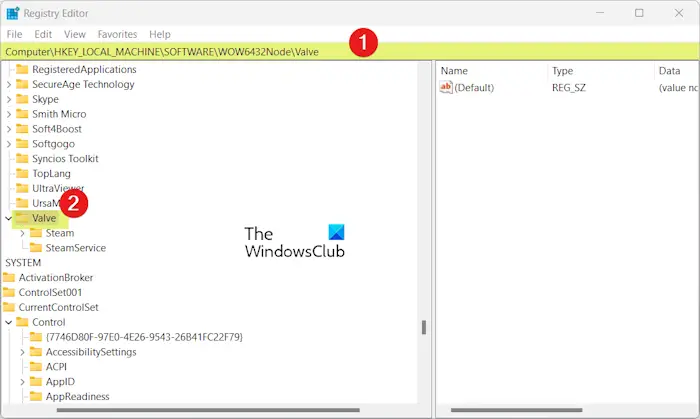This screenshot has width=700, height=419.
Task: Close the Registry Editor window
Action: 679,13
